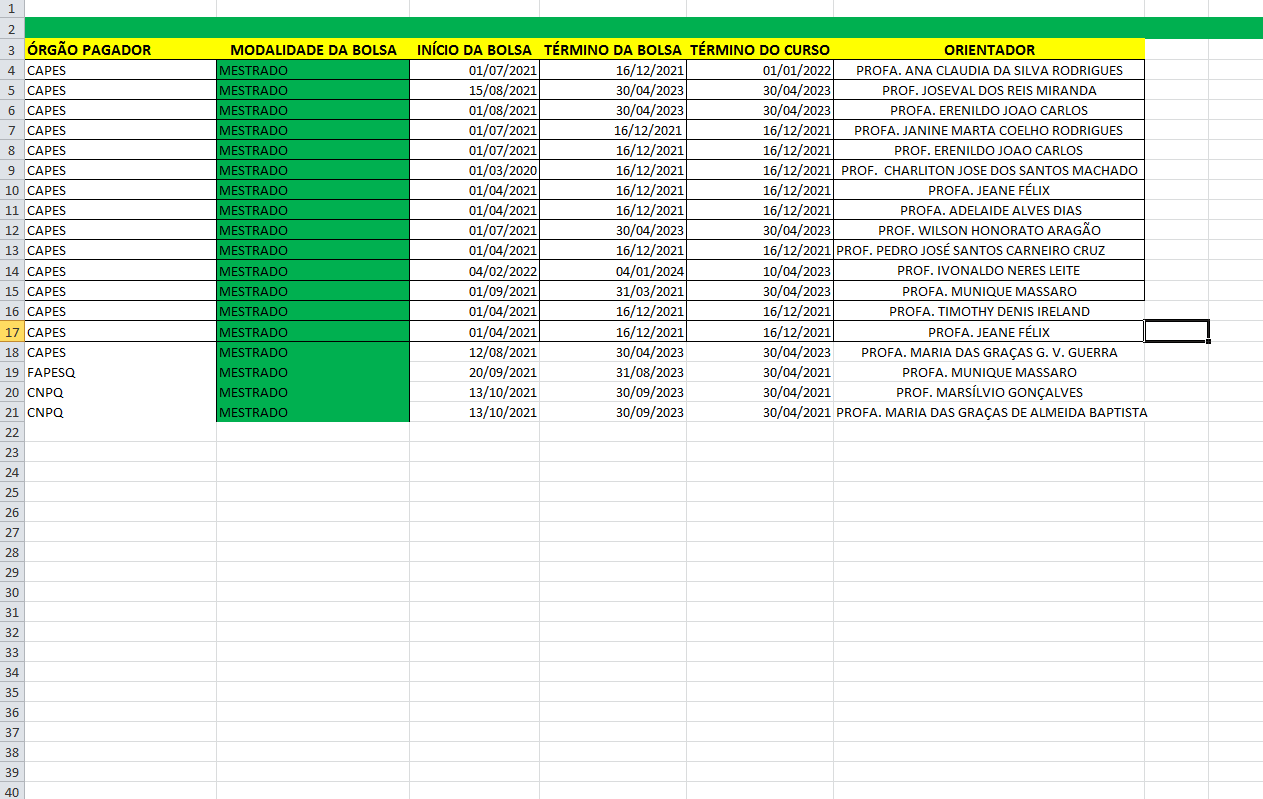
Task: Click the end date 31/08/2023 cell
Action: [612, 372]
